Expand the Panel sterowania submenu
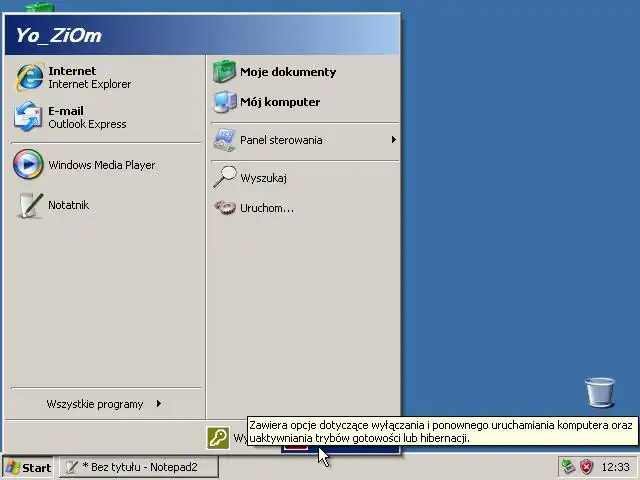Viewport: 640px width, 480px height. coord(304,140)
